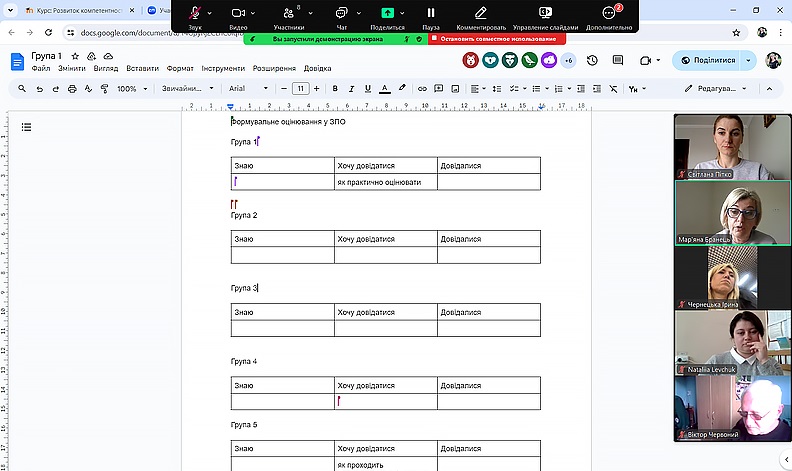792x471 pixels.
Task: Open the Формат menu
Action: tap(181, 69)
